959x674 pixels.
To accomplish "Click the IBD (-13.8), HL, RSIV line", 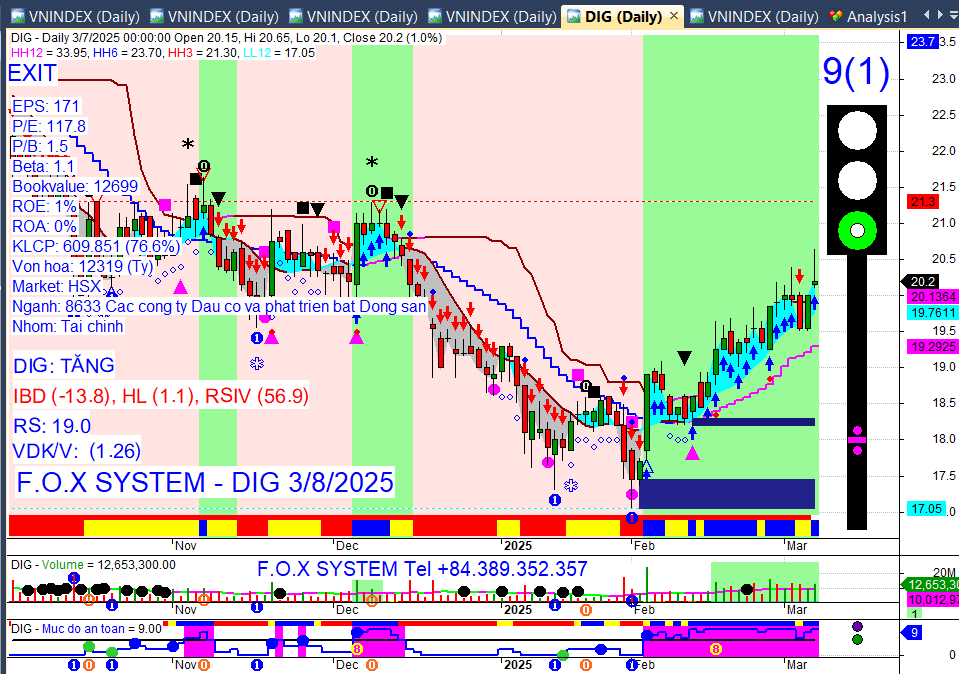I will point(161,396).
